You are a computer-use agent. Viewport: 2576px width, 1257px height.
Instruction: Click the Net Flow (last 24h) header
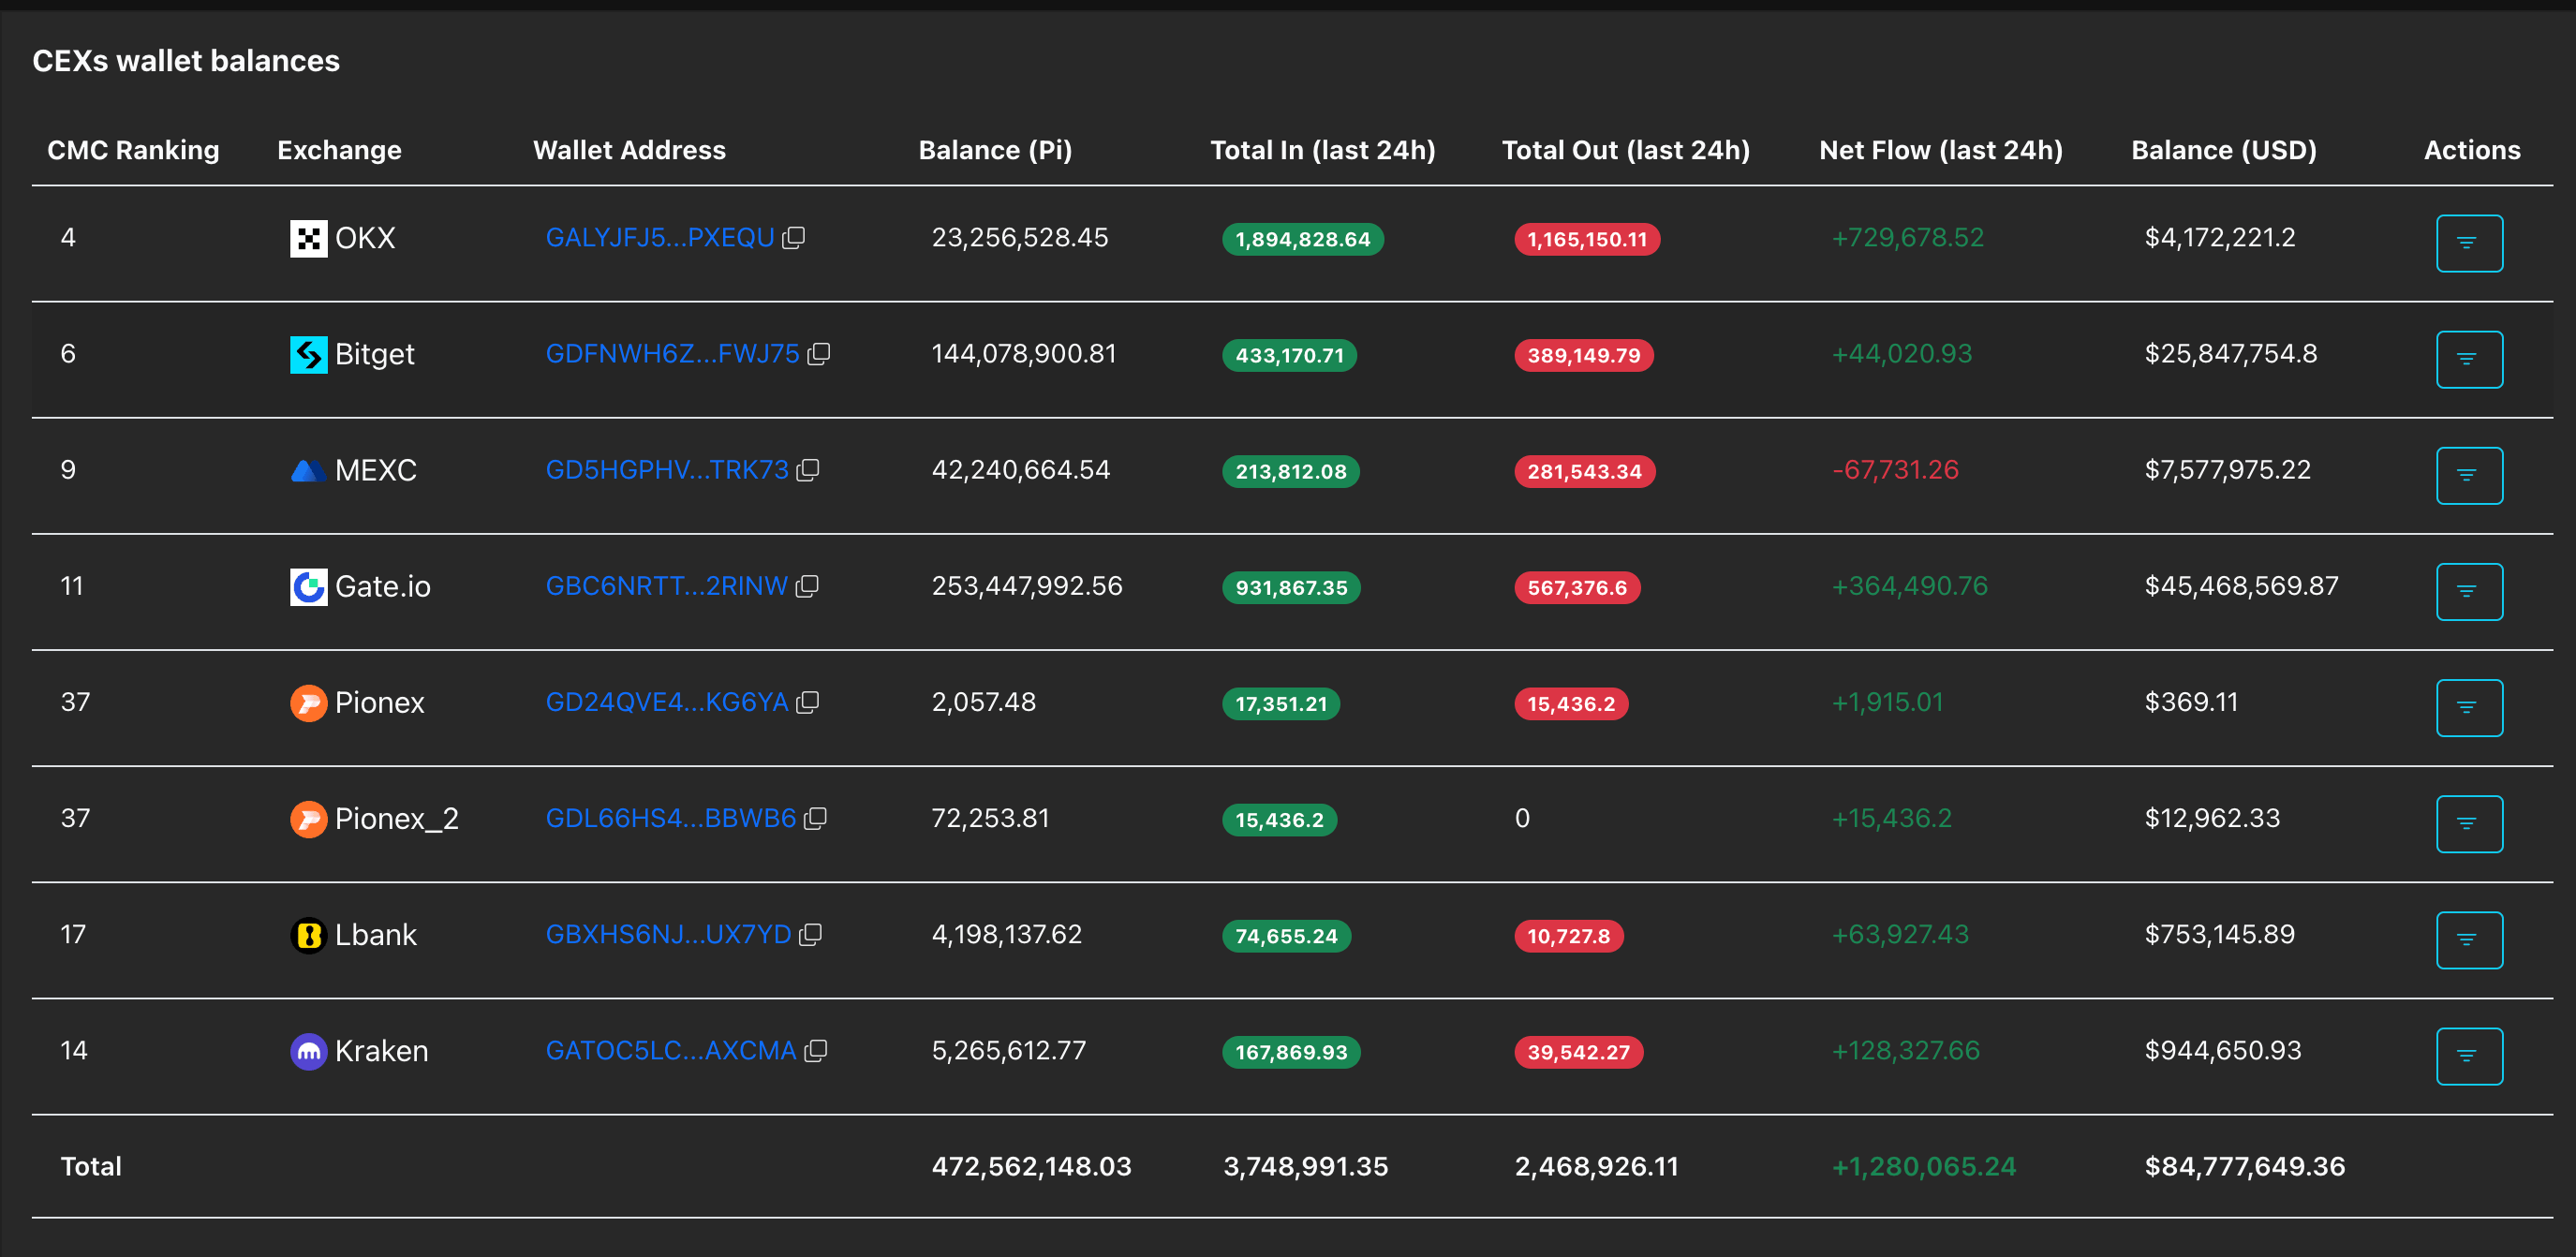click(1940, 150)
